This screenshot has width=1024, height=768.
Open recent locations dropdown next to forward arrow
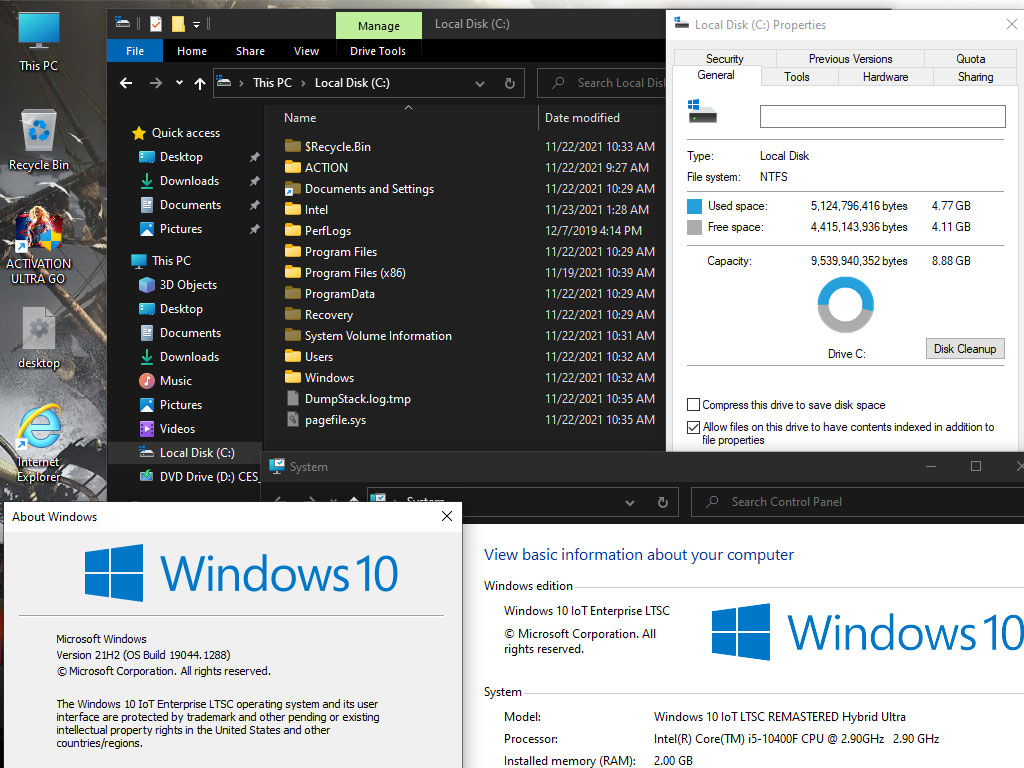(180, 83)
